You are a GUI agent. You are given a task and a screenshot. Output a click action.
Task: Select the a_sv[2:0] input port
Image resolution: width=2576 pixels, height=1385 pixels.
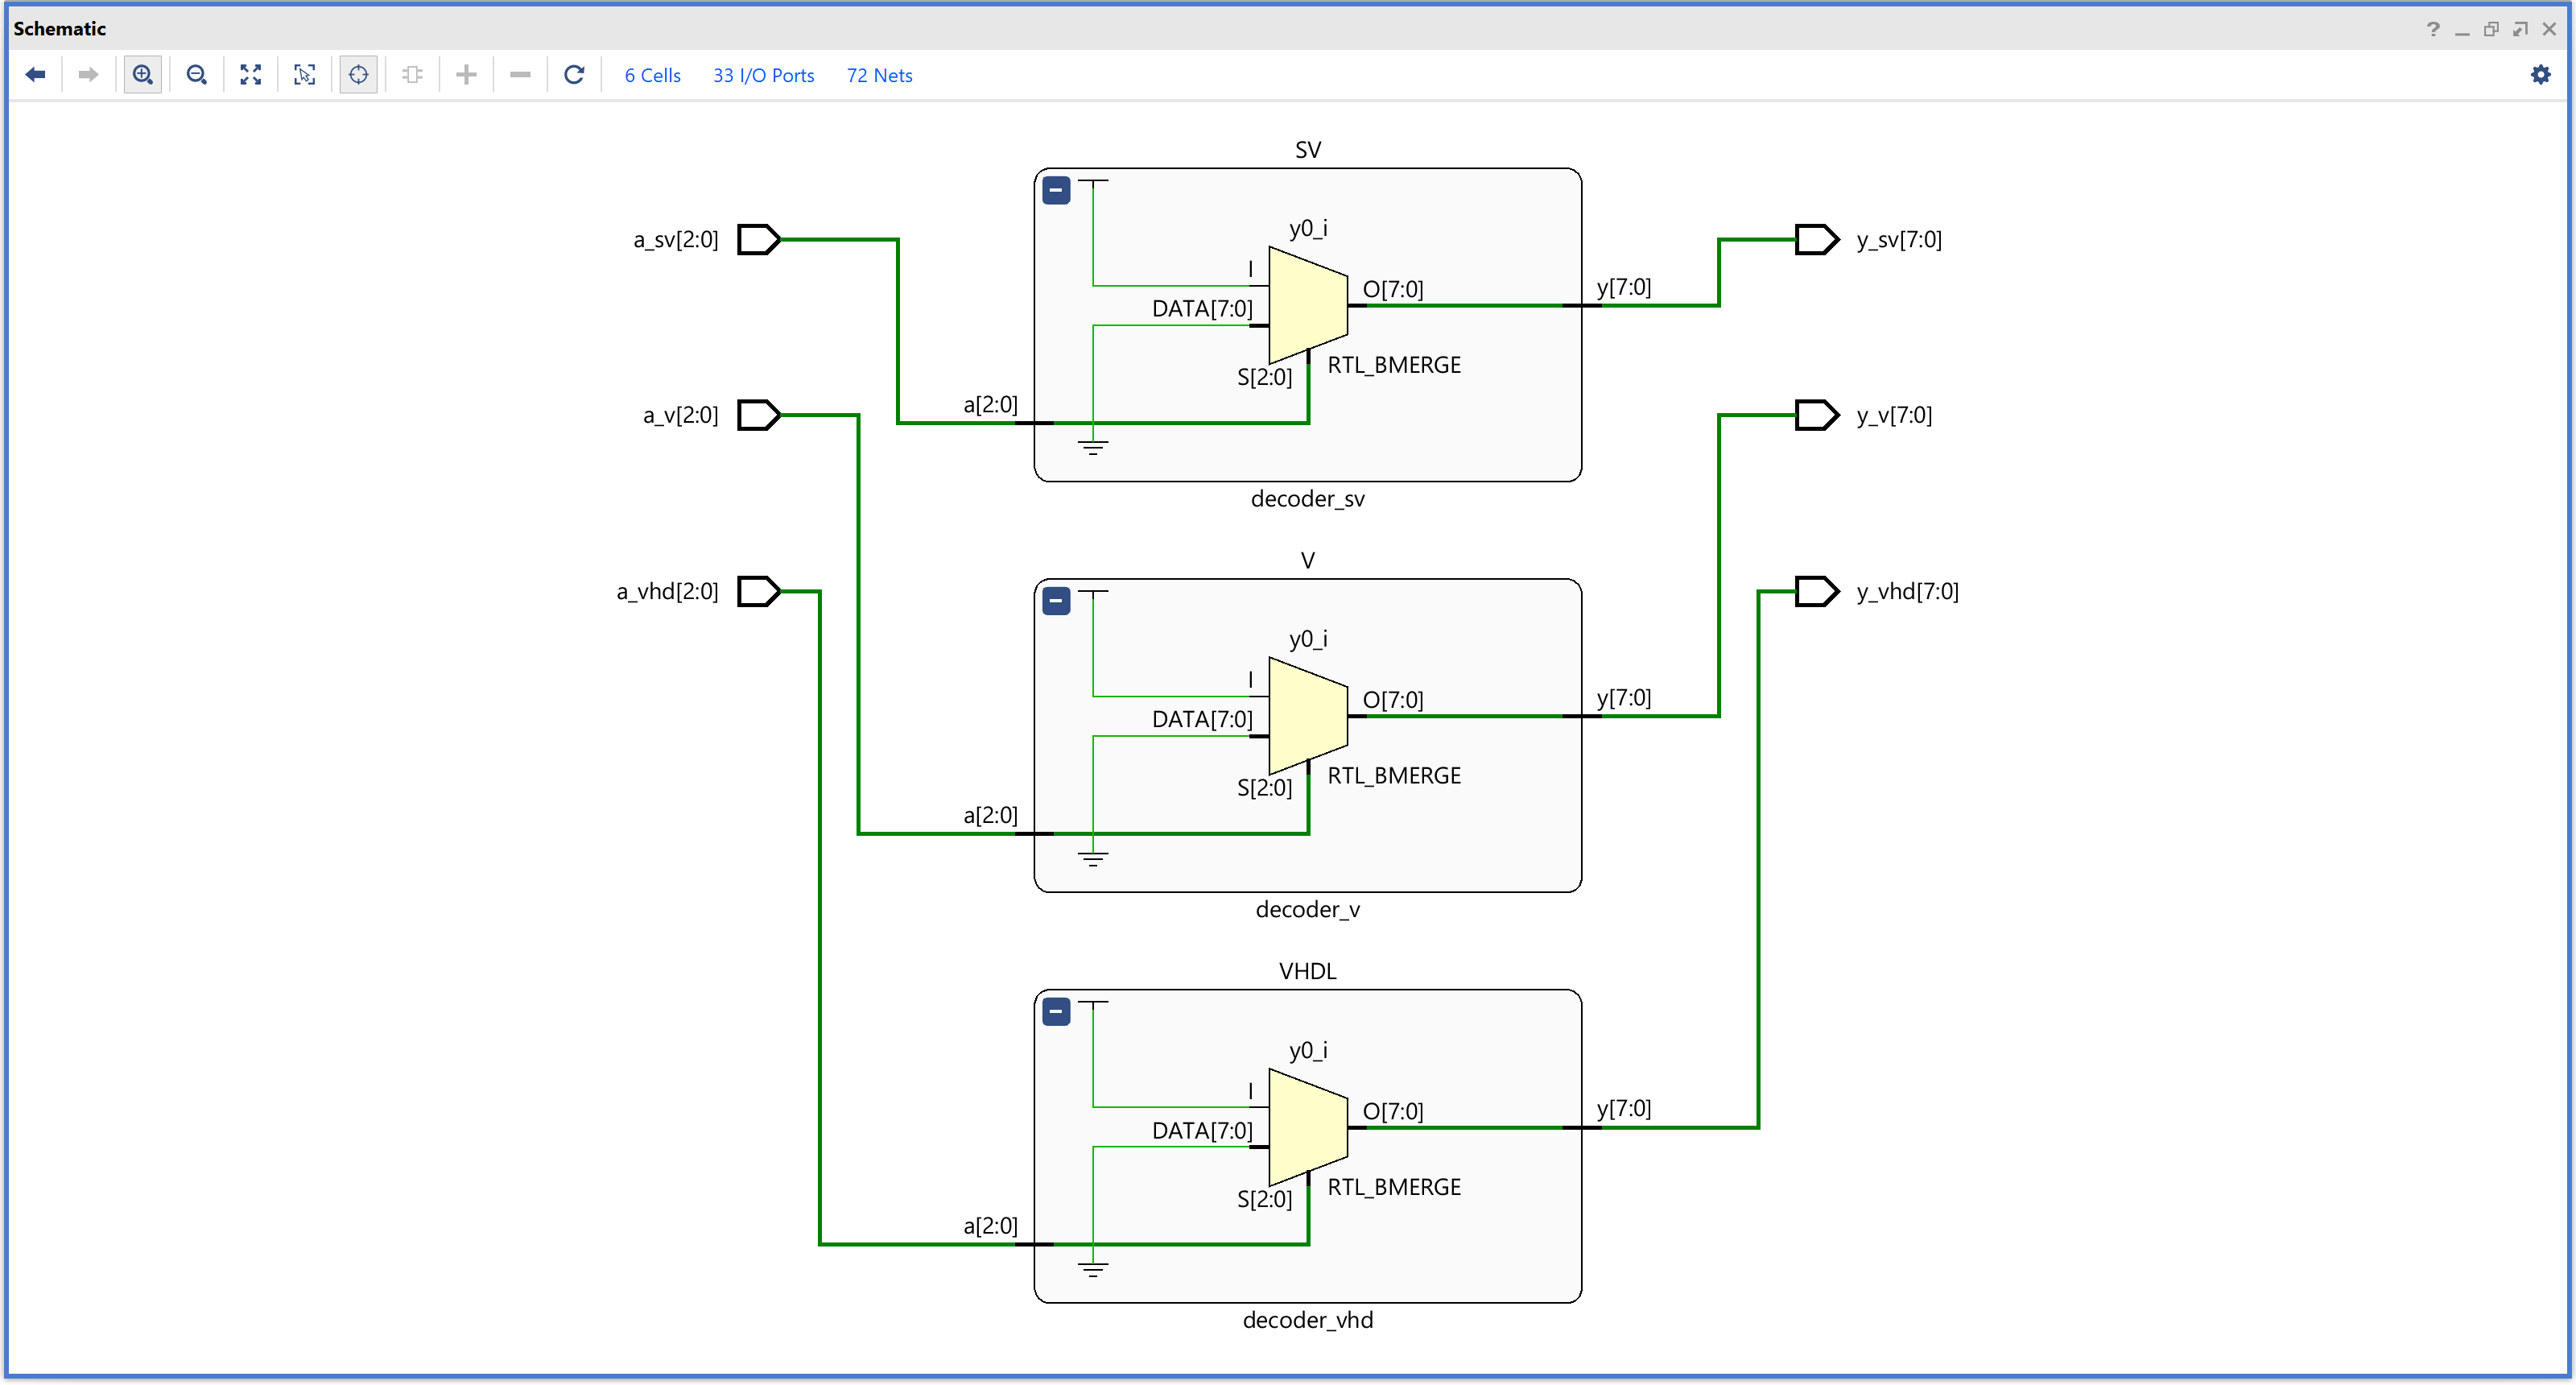(758, 240)
